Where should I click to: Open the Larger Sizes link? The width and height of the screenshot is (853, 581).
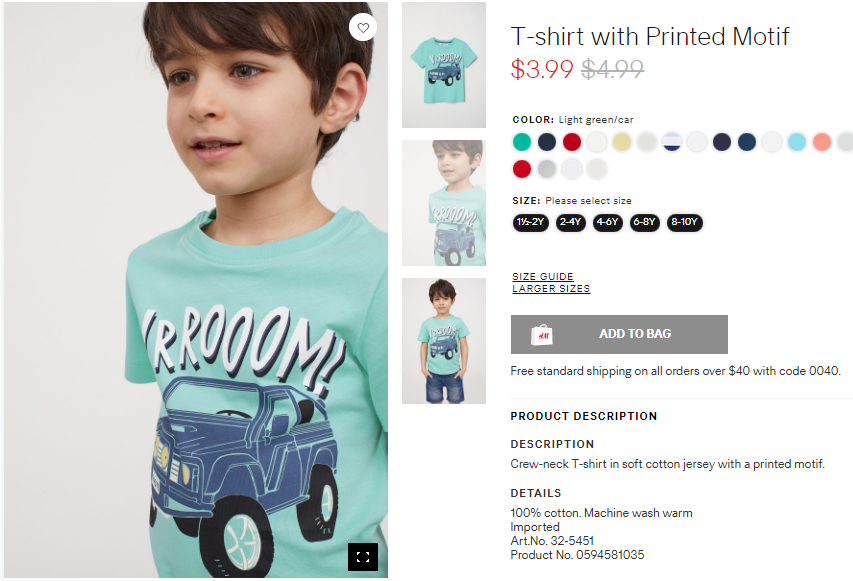point(551,288)
